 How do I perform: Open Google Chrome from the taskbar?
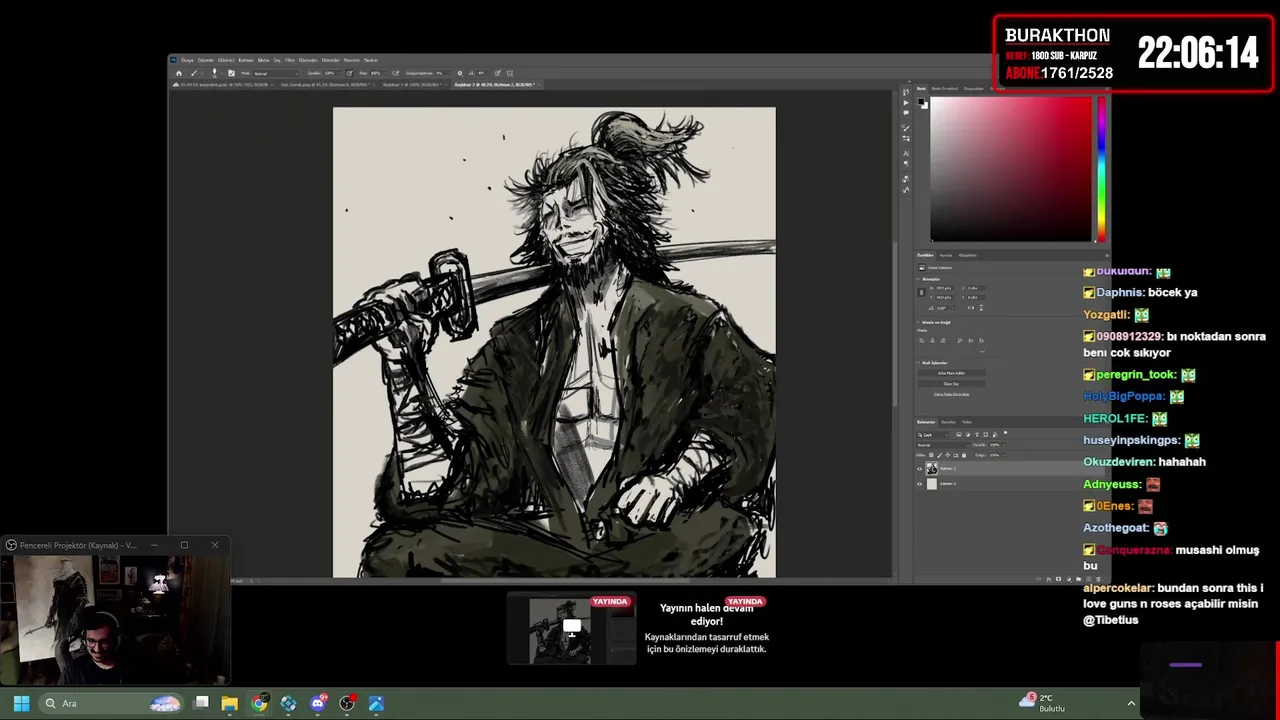click(x=259, y=703)
